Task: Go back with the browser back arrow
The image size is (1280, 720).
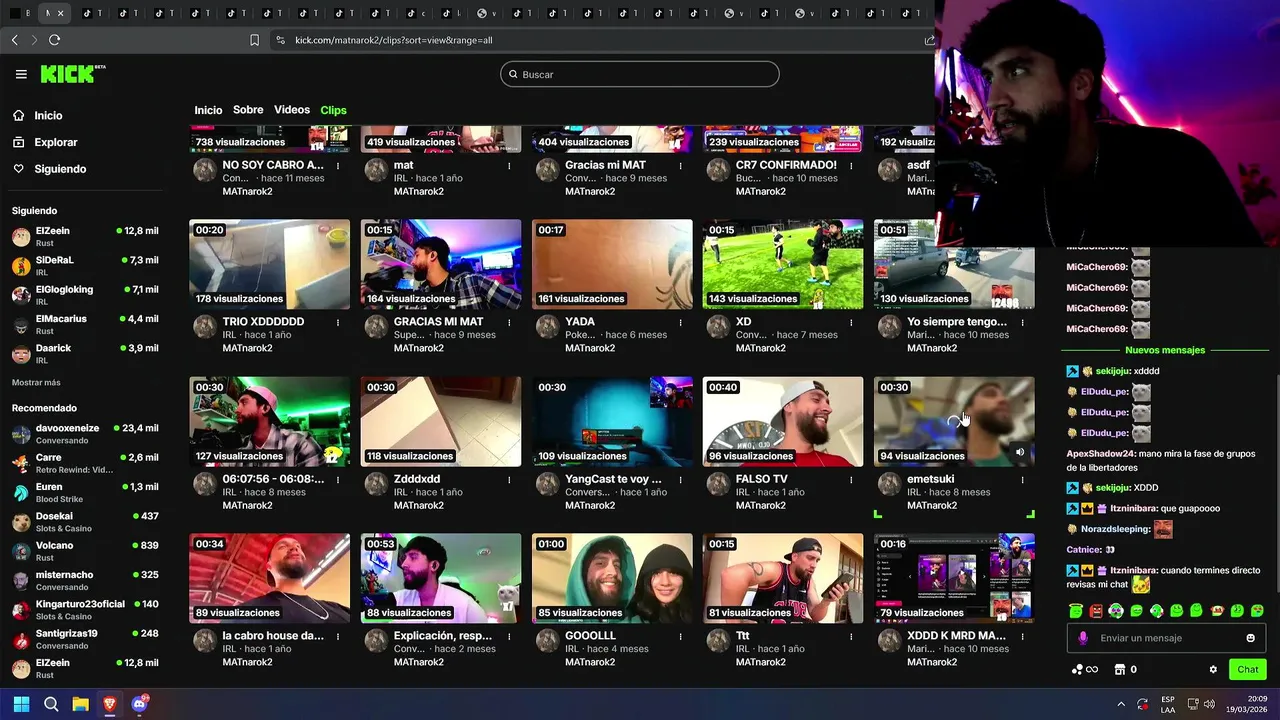Action: [14, 40]
